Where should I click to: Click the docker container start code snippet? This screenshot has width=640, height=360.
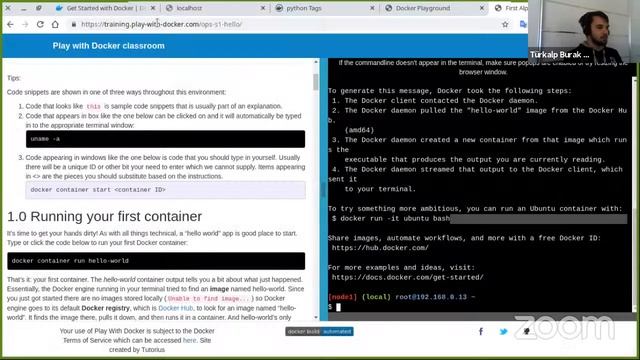tap(165, 190)
